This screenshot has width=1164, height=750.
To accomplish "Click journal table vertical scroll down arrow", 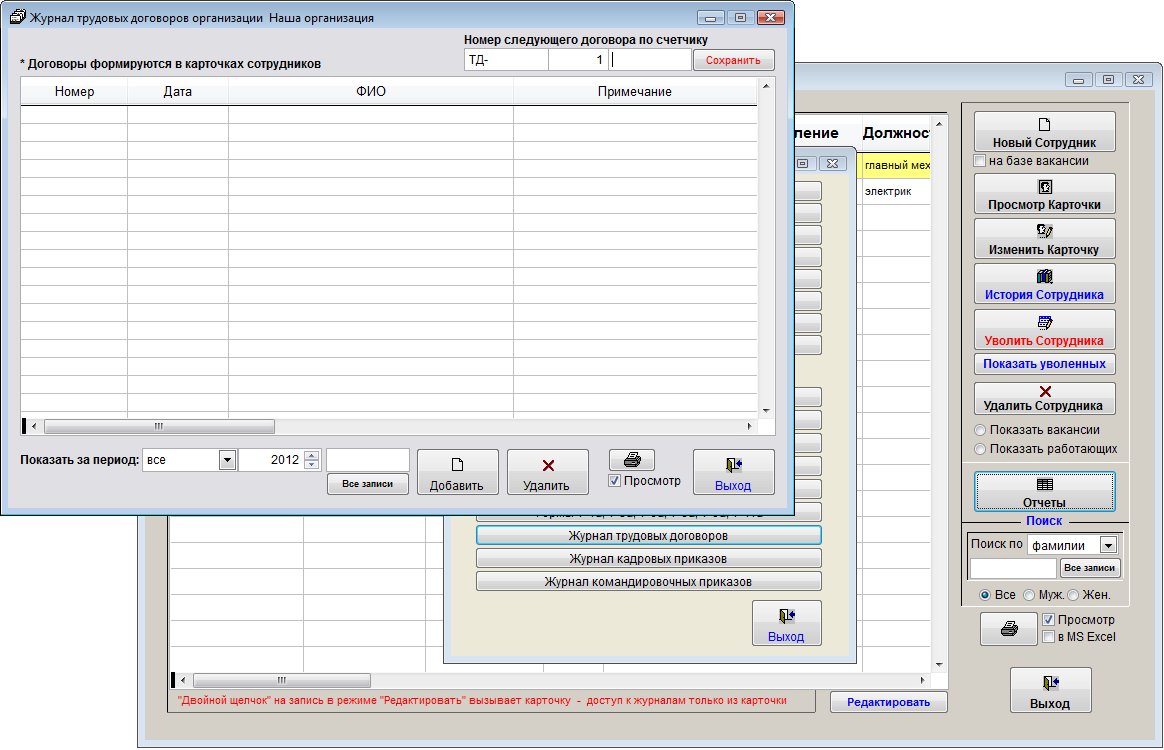I will [765, 411].
